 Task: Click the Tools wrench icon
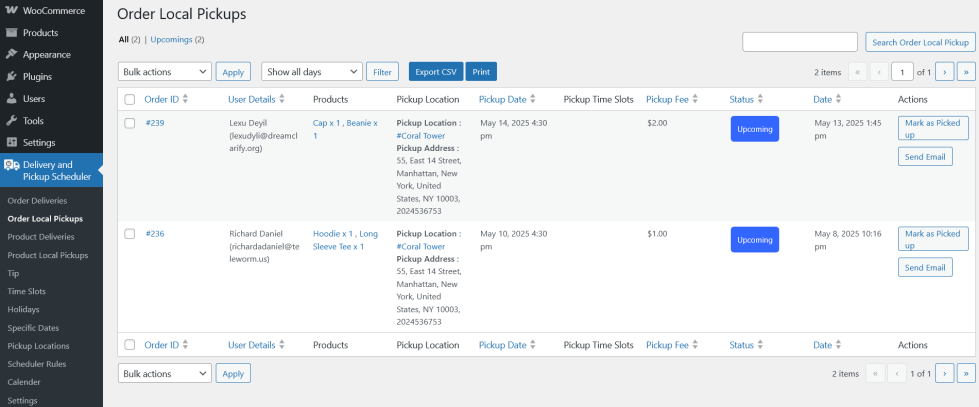click(x=11, y=120)
